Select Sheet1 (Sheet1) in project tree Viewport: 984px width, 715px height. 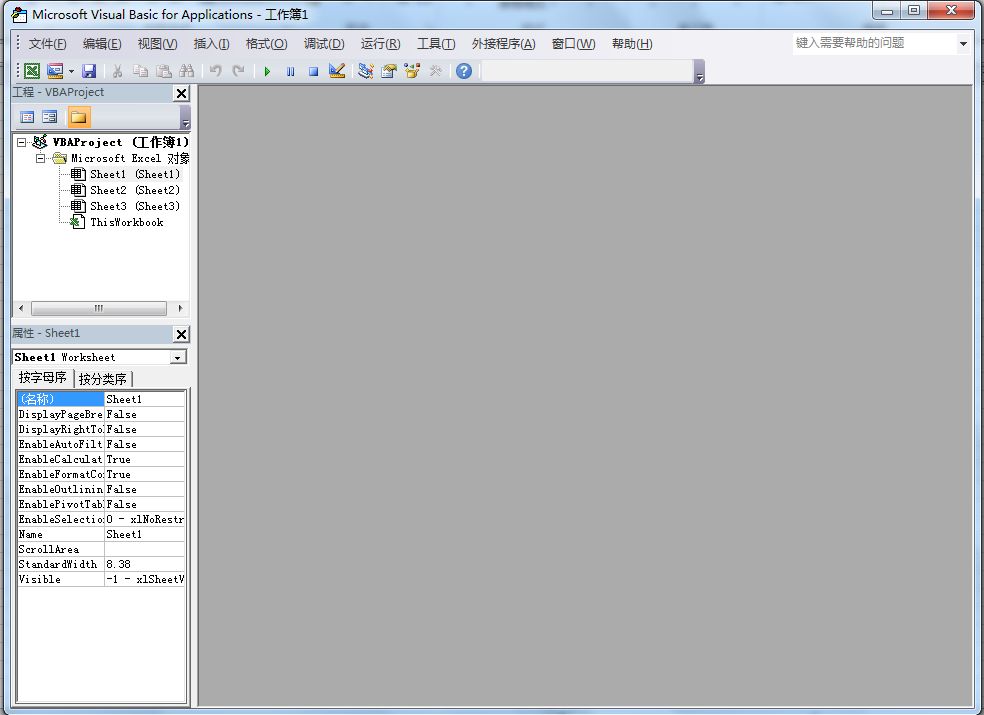pyautogui.click(x=135, y=175)
